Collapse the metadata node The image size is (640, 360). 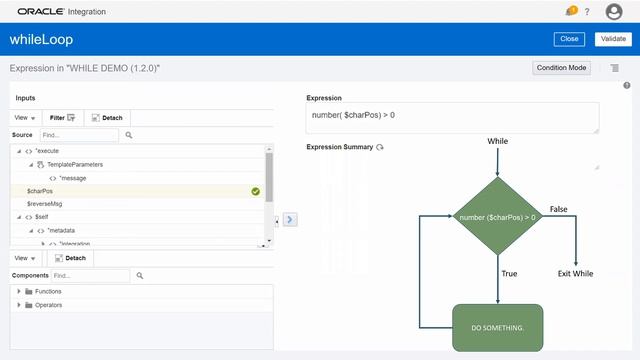coord(31,231)
